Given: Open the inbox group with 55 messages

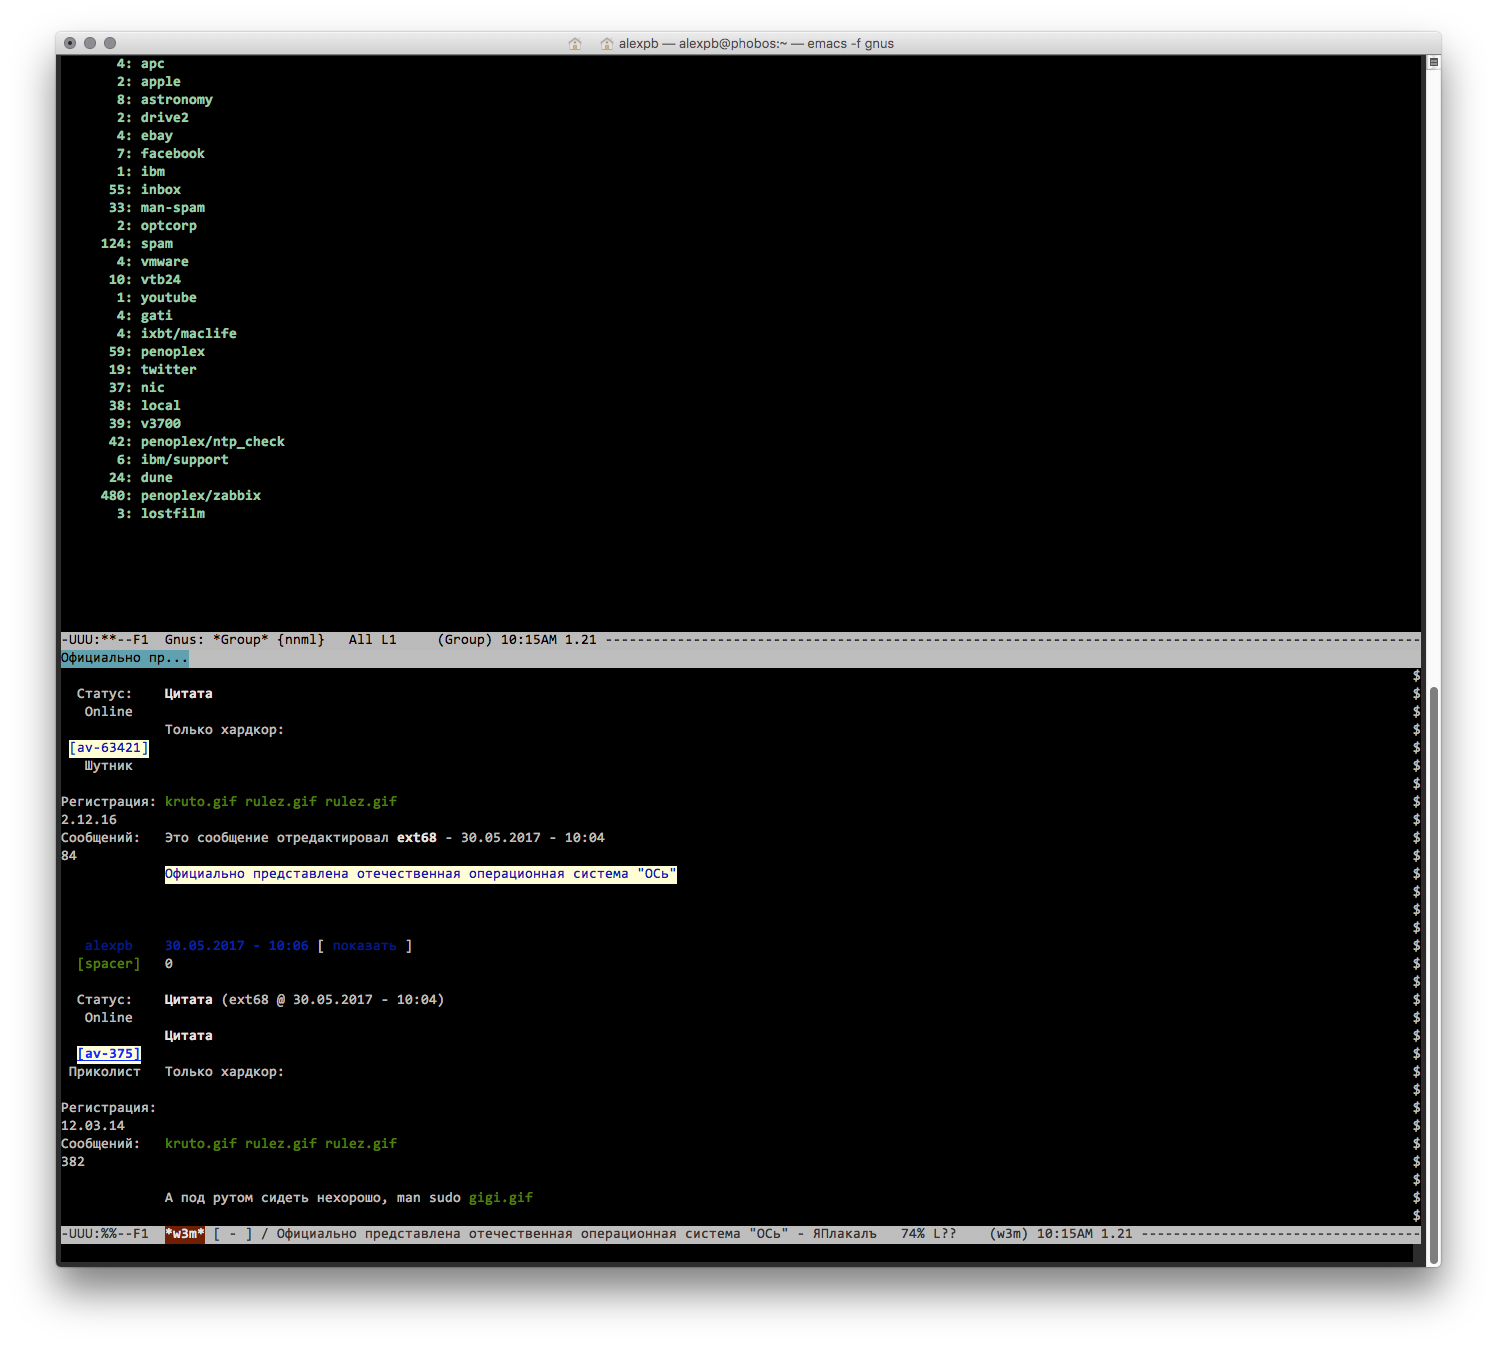Looking at the screenshot, I should click(160, 190).
